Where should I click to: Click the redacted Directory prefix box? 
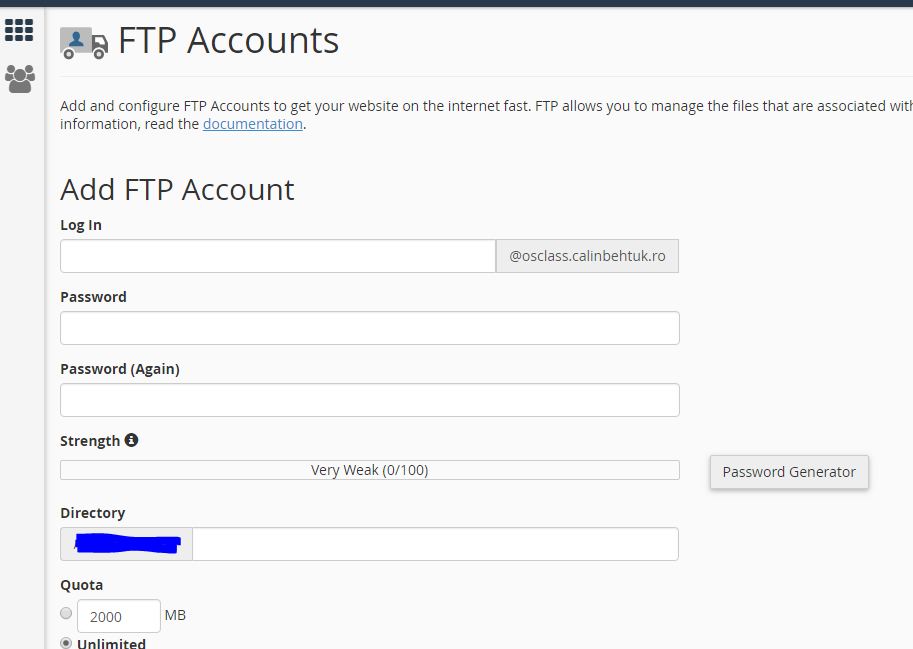pyautogui.click(x=127, y=544)
